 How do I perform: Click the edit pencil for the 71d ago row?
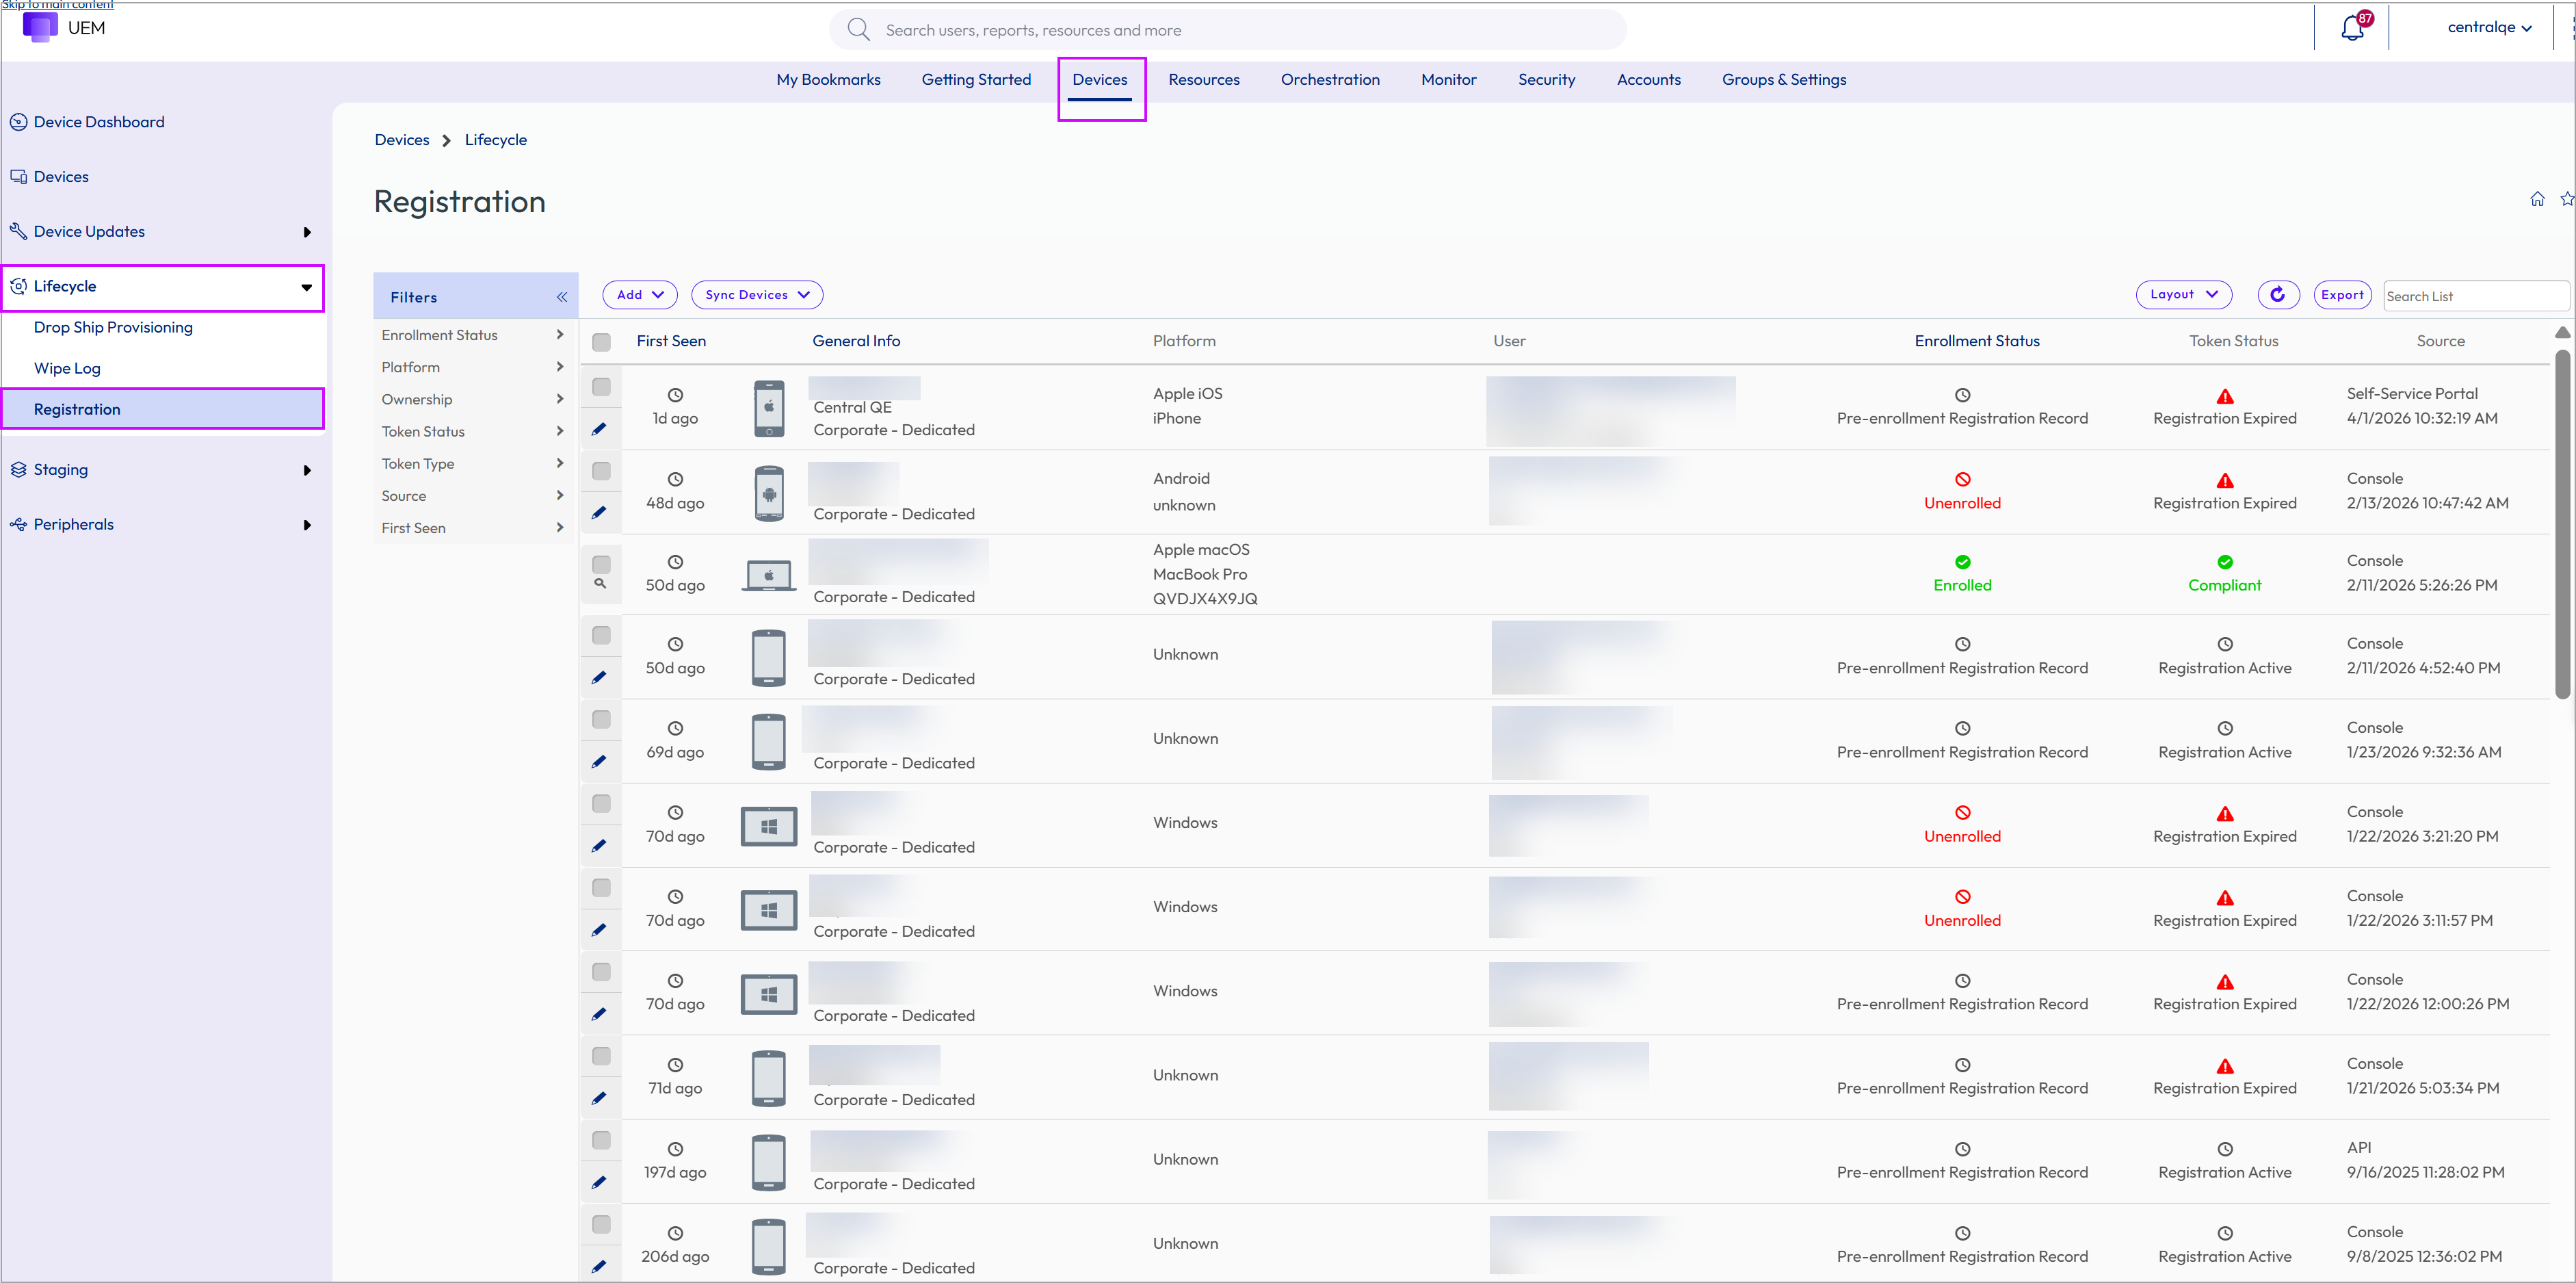coord(599,1098)
